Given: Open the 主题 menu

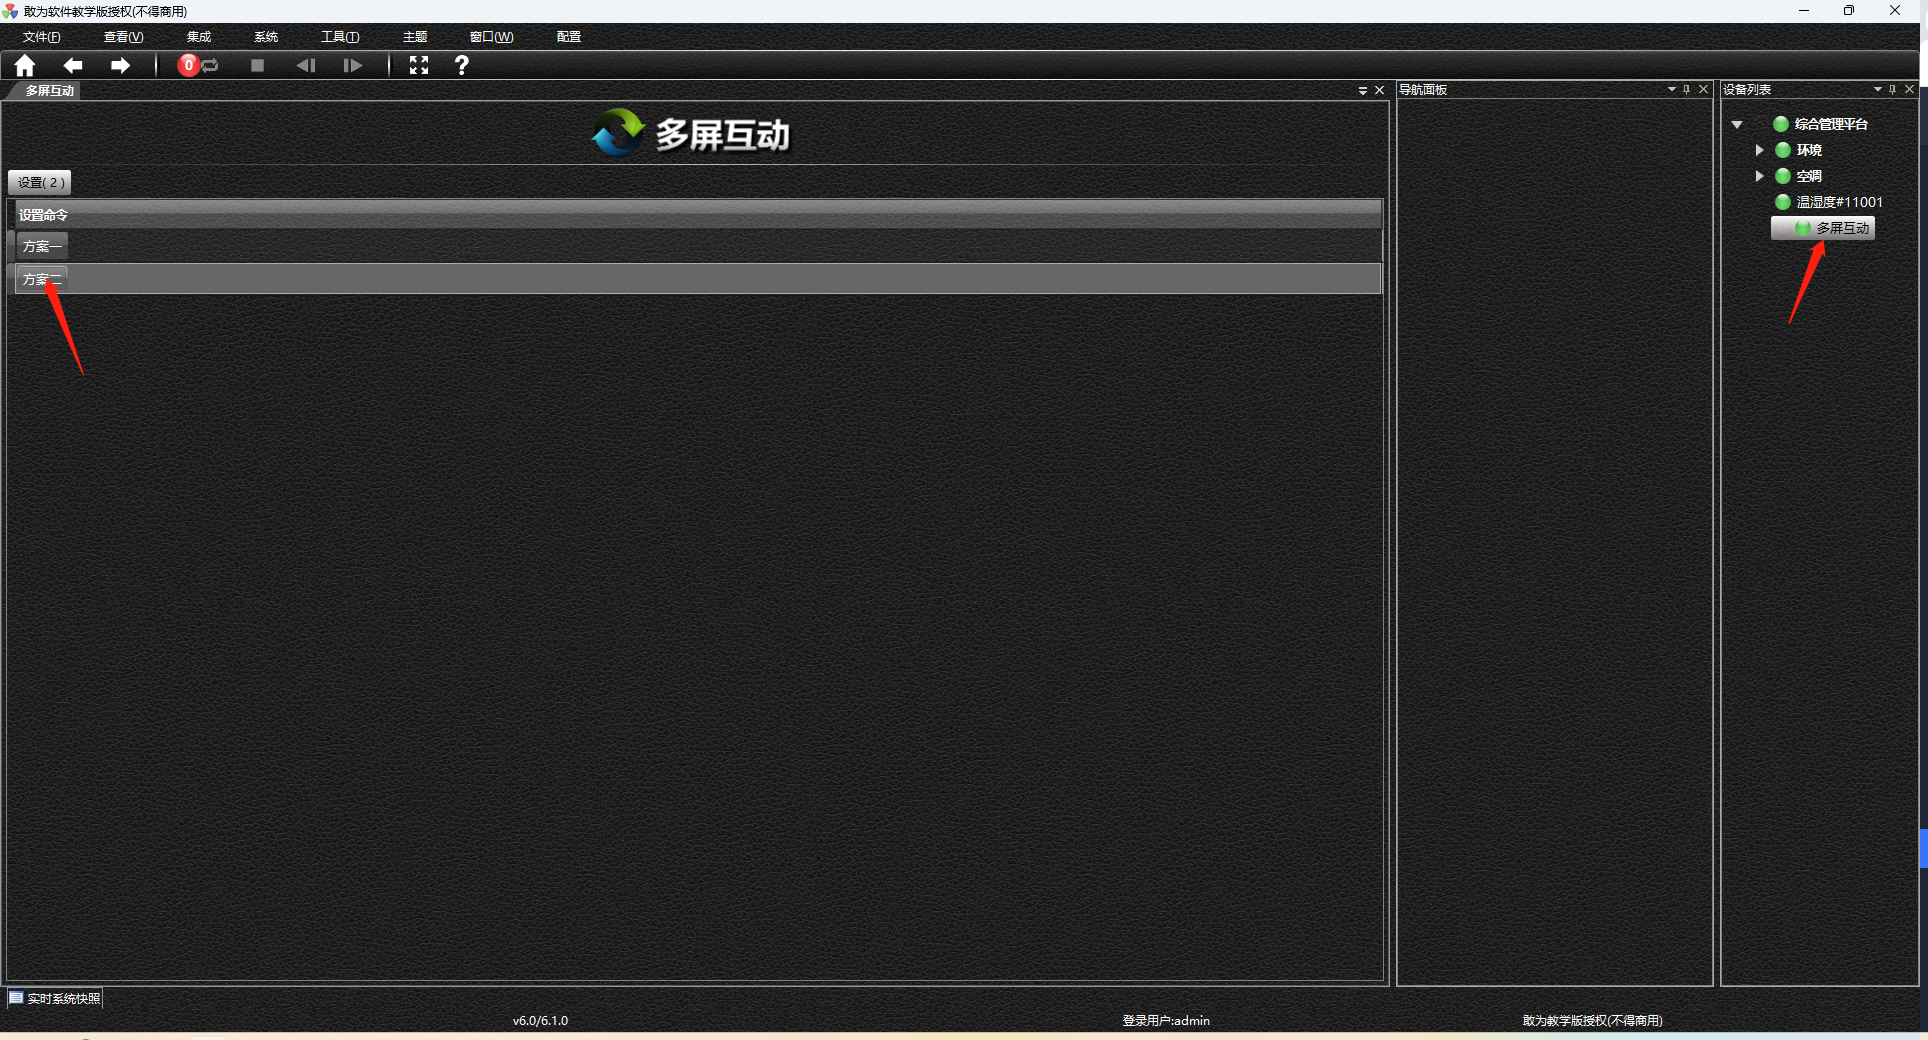Looking at the screenshot, I should point(415,37).
